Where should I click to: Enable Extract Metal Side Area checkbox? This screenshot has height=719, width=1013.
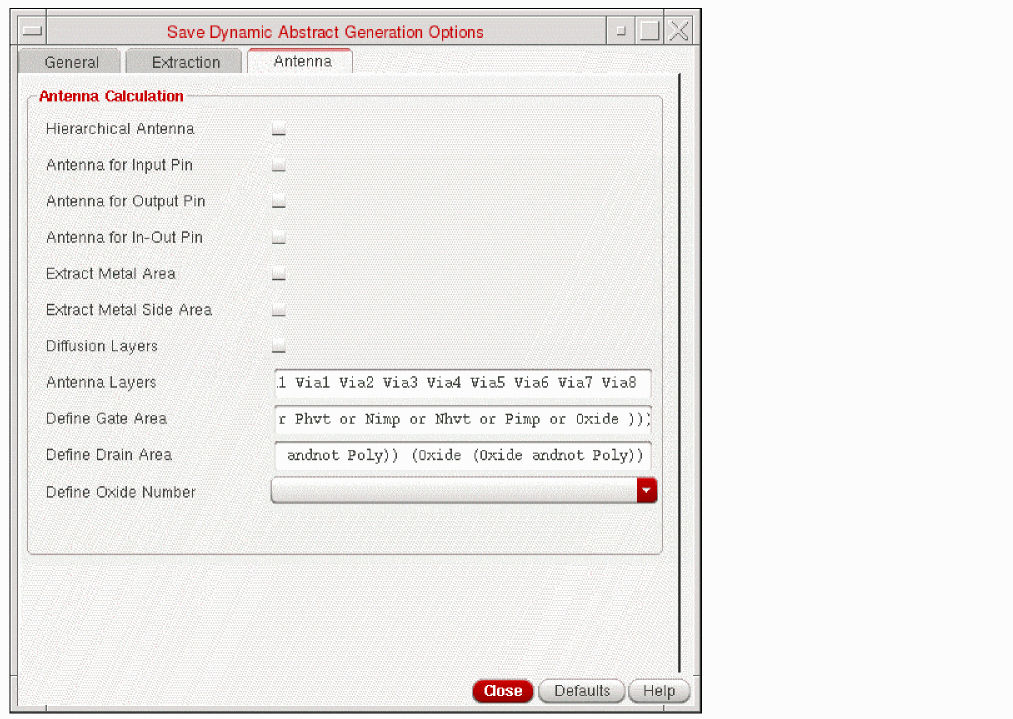(x=278, y=309)
